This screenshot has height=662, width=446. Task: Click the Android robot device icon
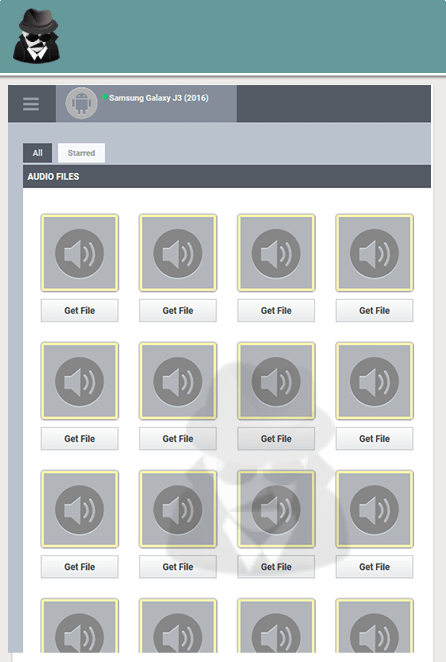tap(82, 103)
